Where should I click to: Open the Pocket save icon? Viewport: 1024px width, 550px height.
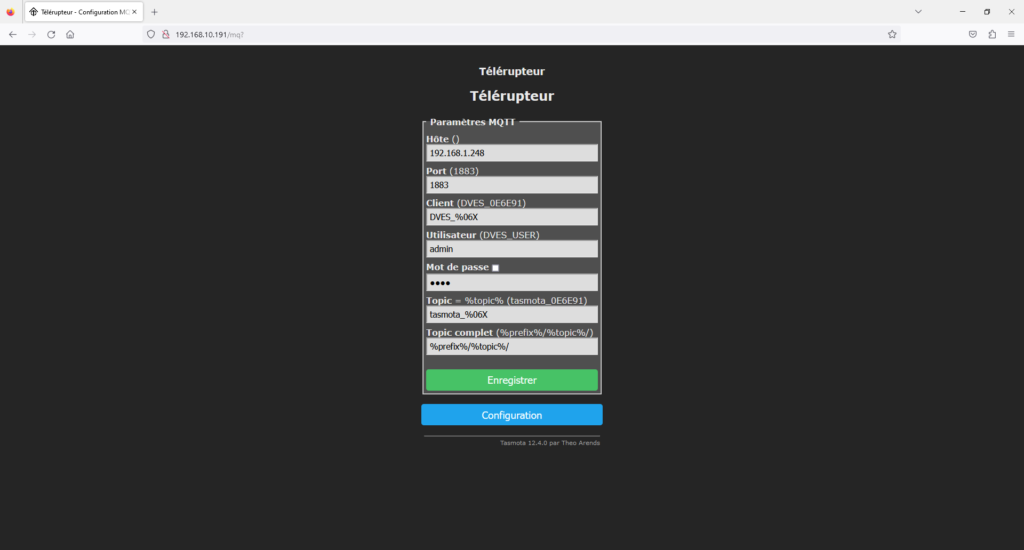(x=973, y=35)
